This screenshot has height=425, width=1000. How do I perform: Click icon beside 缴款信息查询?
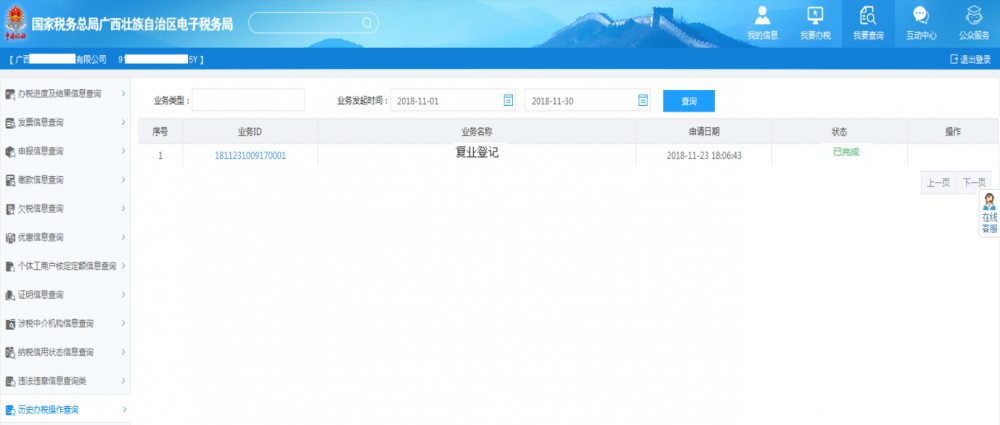[10, 180]
